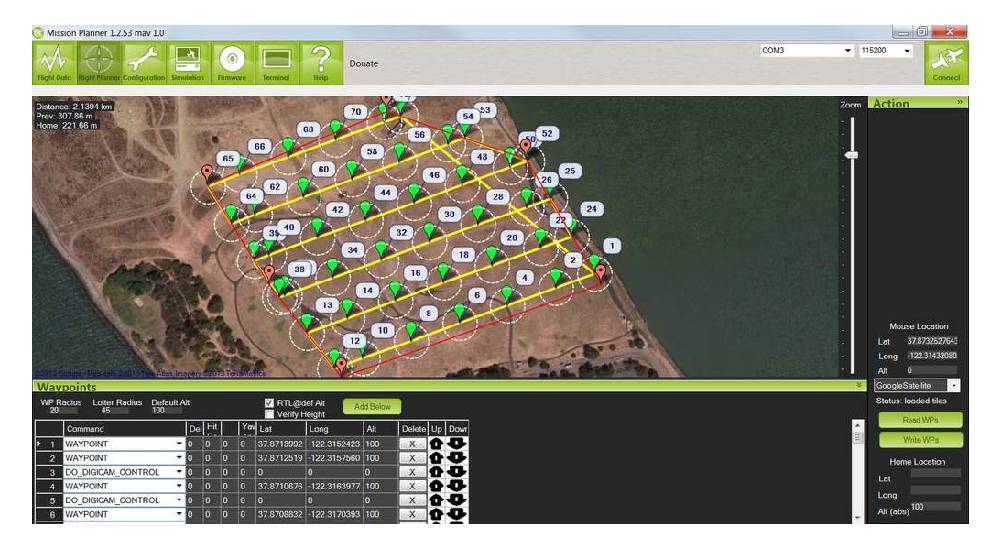Launch the Simulation screen

click(188, 66)
